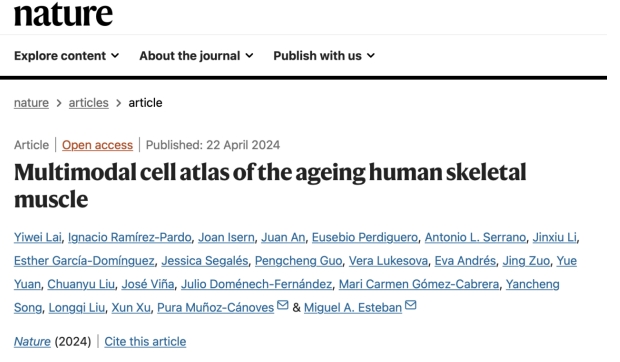Click Cite this article link
Screen dimensions: 620x362
tap(145, 341)
